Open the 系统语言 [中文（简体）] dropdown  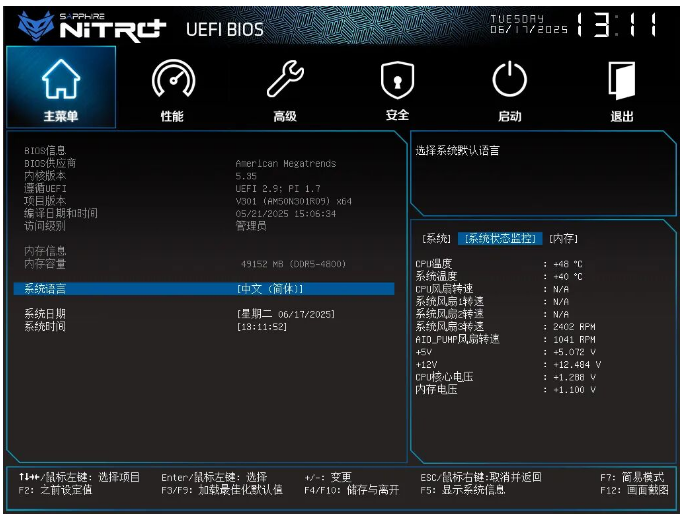tap(270, 289)
